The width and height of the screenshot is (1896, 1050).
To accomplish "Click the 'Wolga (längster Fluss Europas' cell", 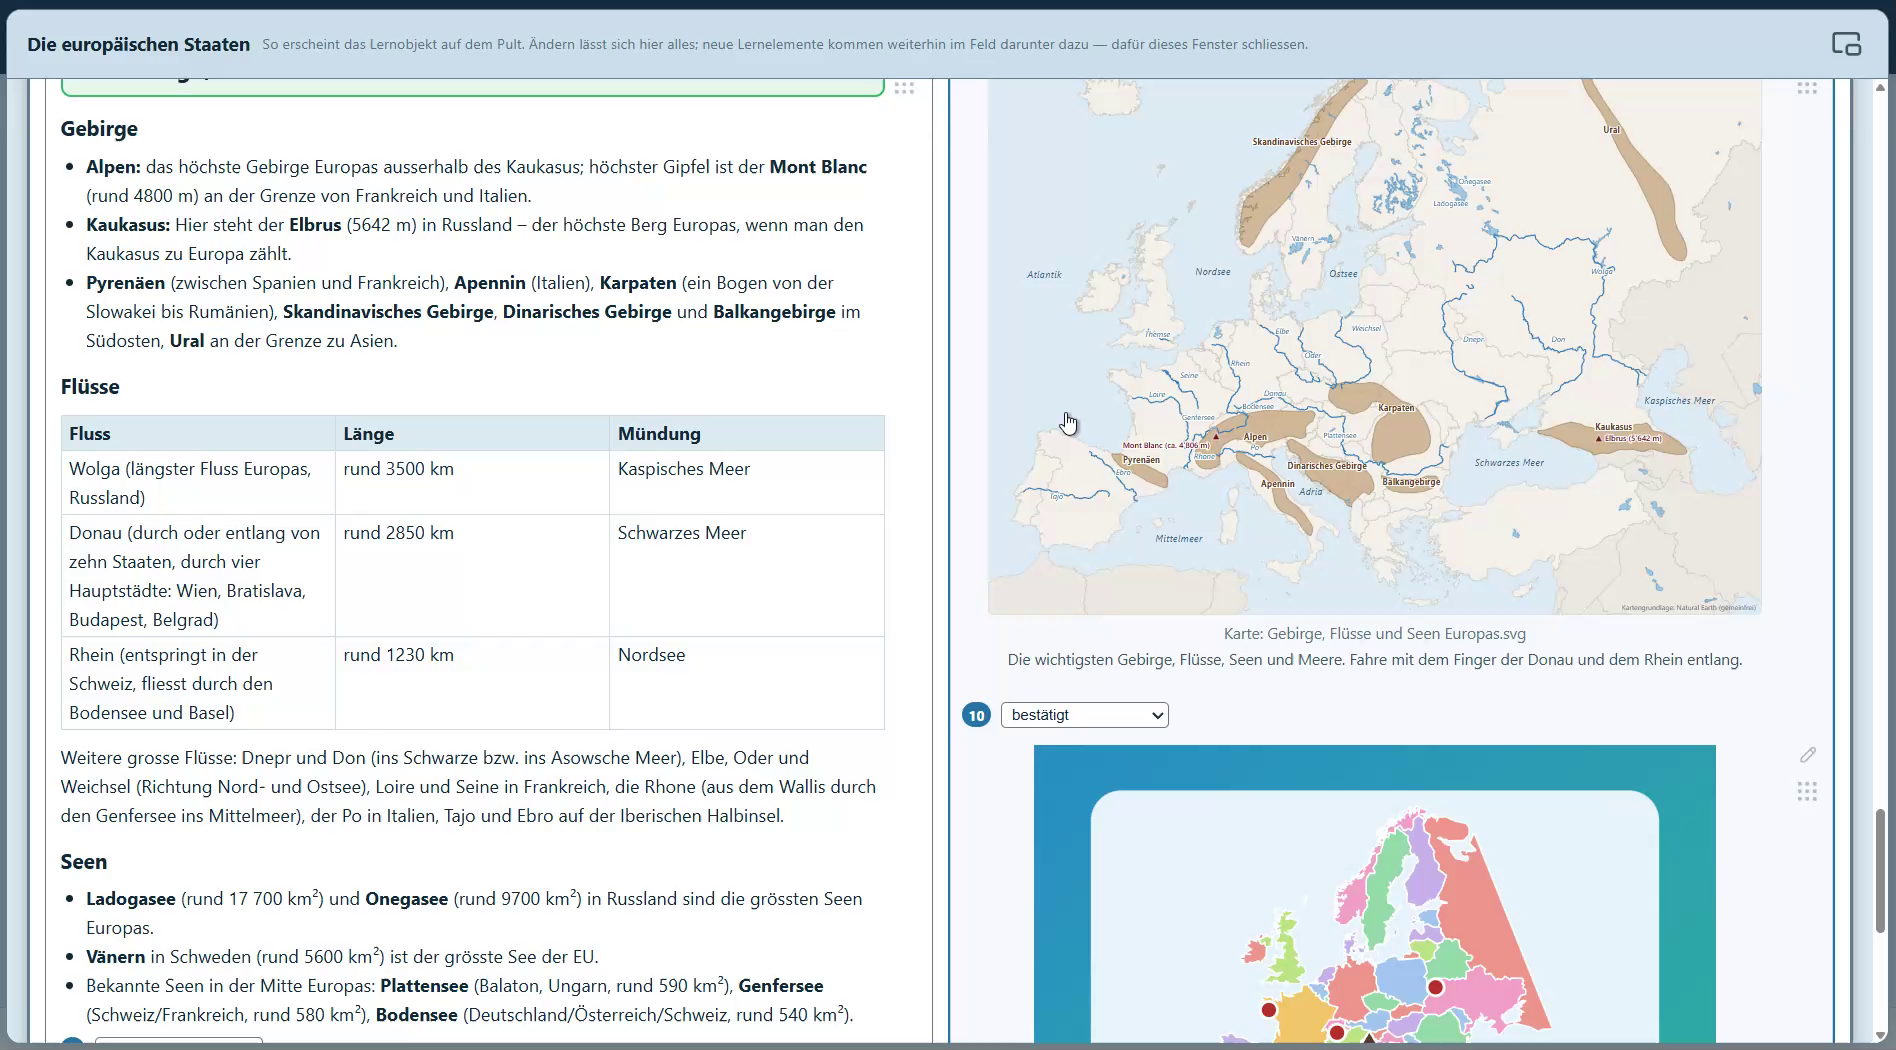I will [x=198, y=483].
